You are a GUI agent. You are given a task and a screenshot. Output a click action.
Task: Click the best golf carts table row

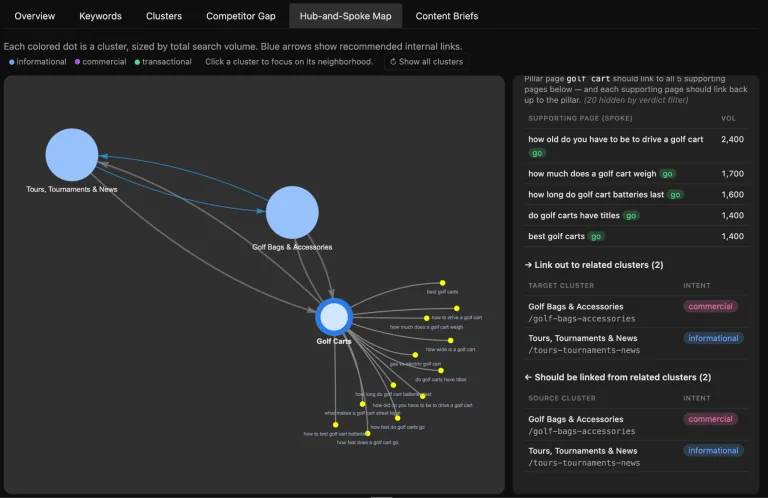pos(636,236)
